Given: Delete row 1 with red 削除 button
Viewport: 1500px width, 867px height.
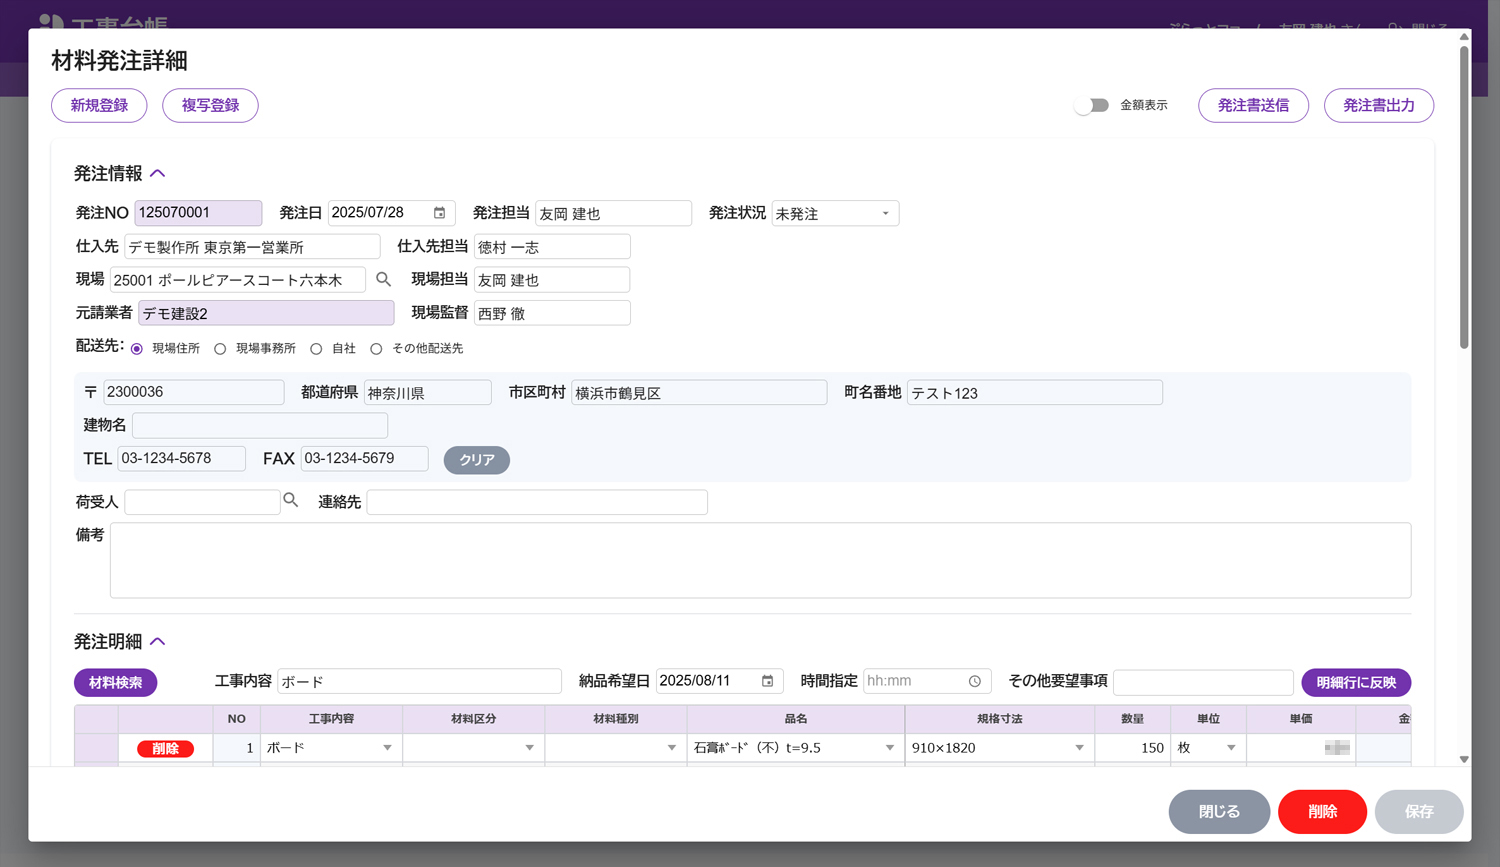Looking at the screenshot, I should pyautogui.click(x=165, y=748).
